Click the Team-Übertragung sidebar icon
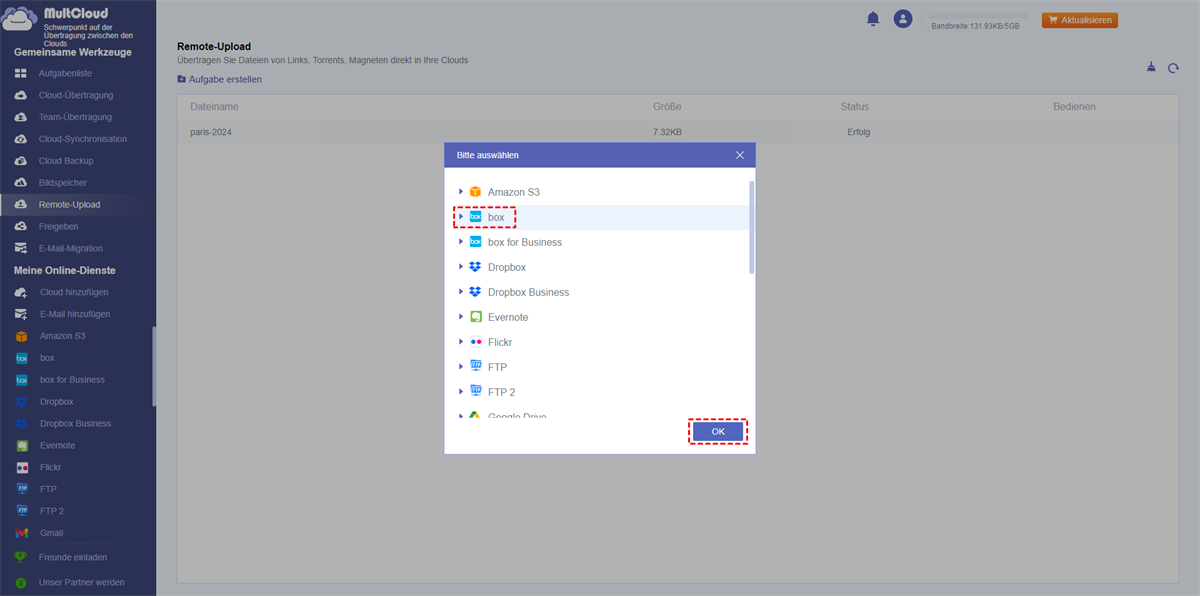Viewport: 1200px width, 596px height. coord(21,117)
